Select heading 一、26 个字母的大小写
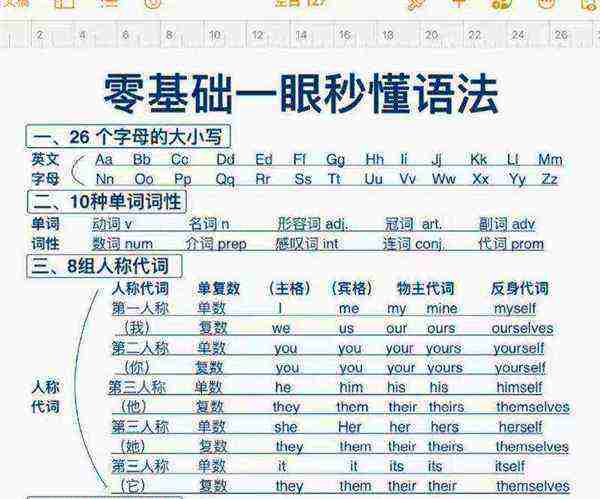Screen dimensions: 600x499 tap(128, 136)
